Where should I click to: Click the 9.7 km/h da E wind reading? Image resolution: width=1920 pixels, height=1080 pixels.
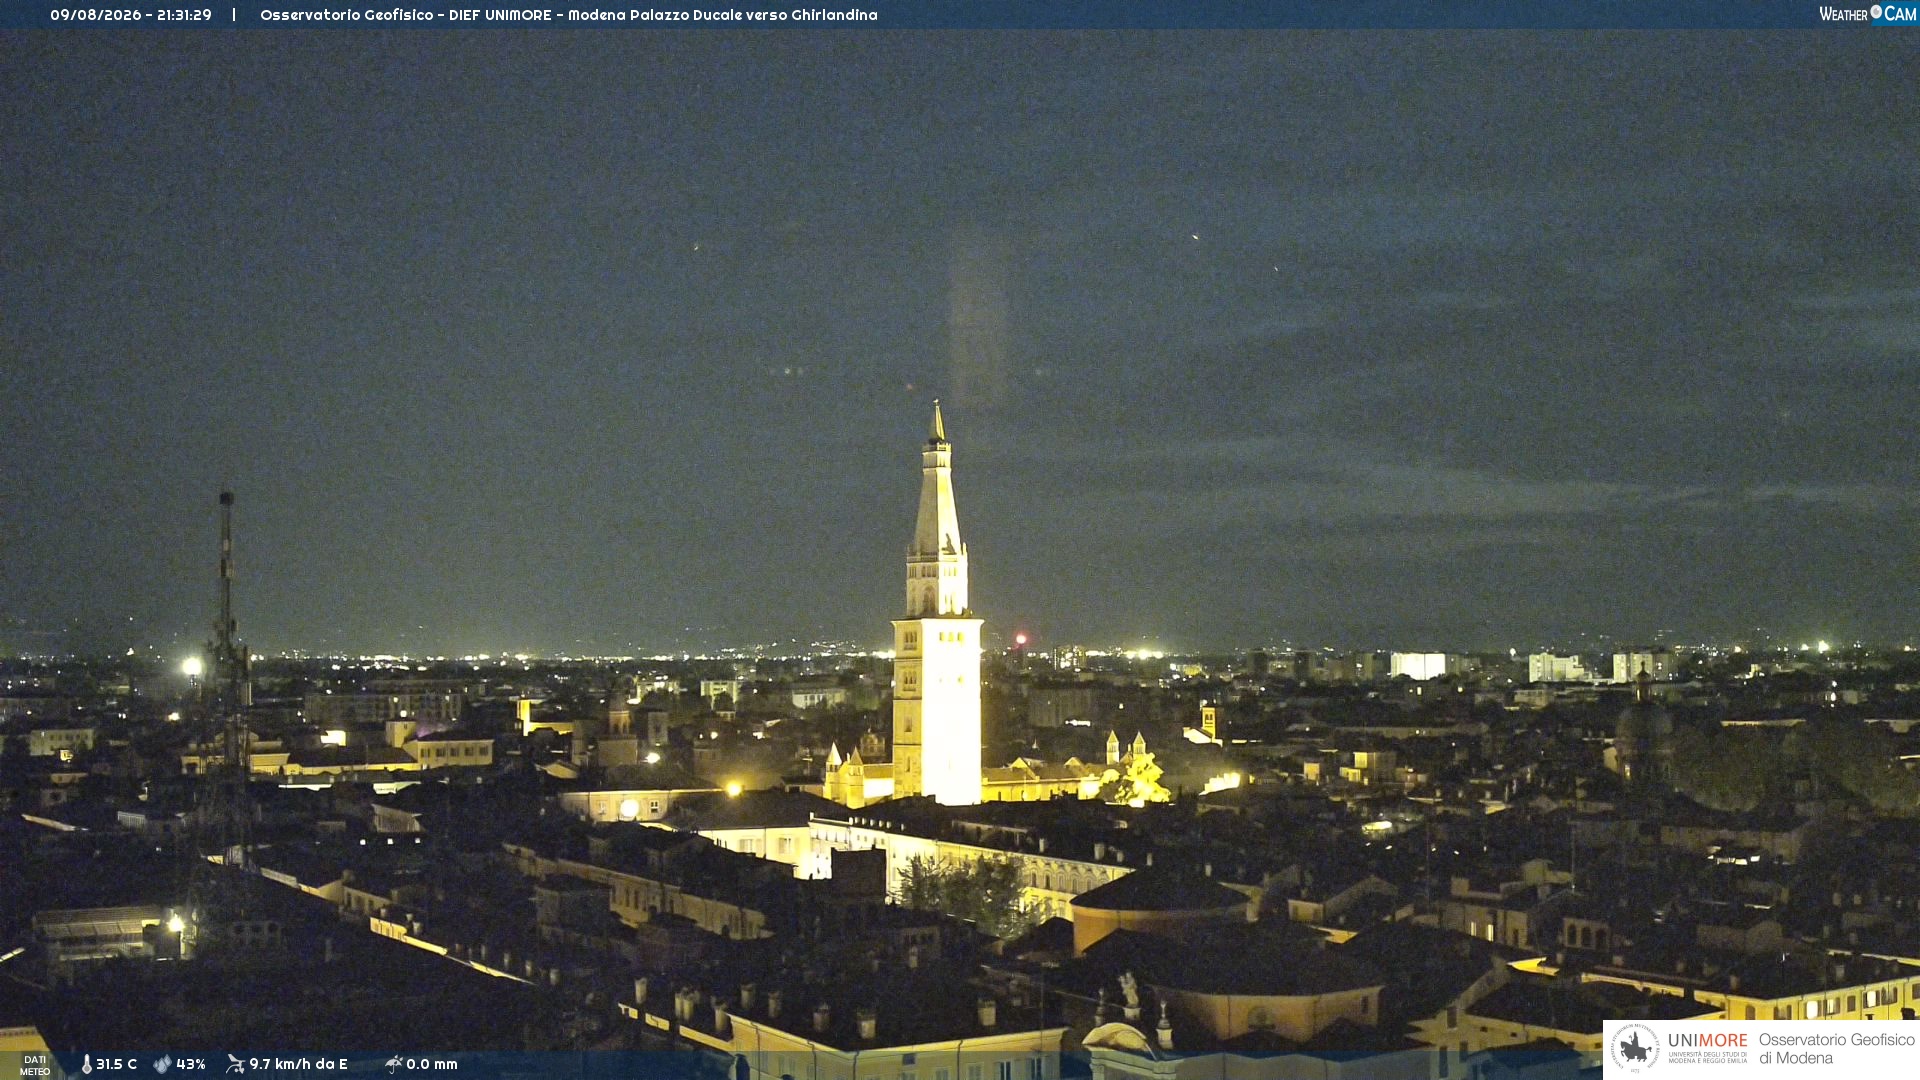coord(298,1064)
